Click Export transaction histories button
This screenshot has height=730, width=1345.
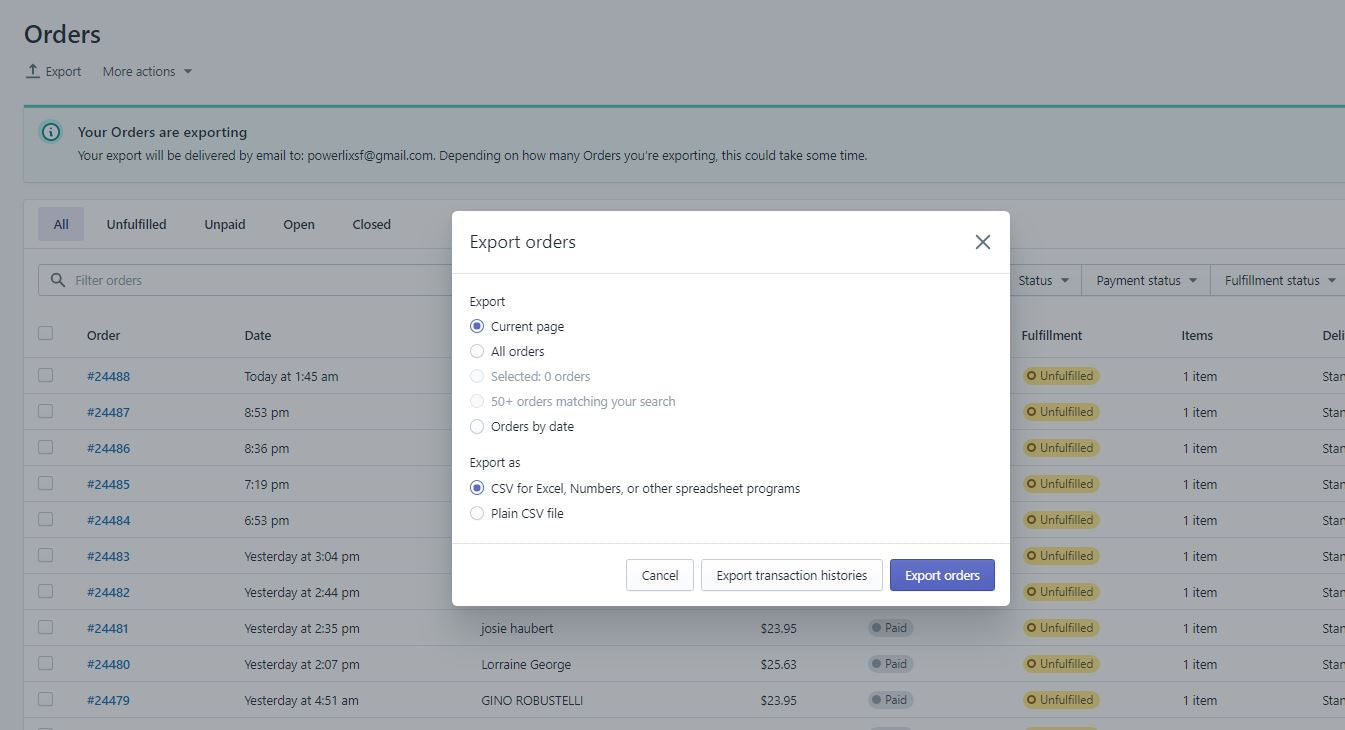(x=791, y=575)
